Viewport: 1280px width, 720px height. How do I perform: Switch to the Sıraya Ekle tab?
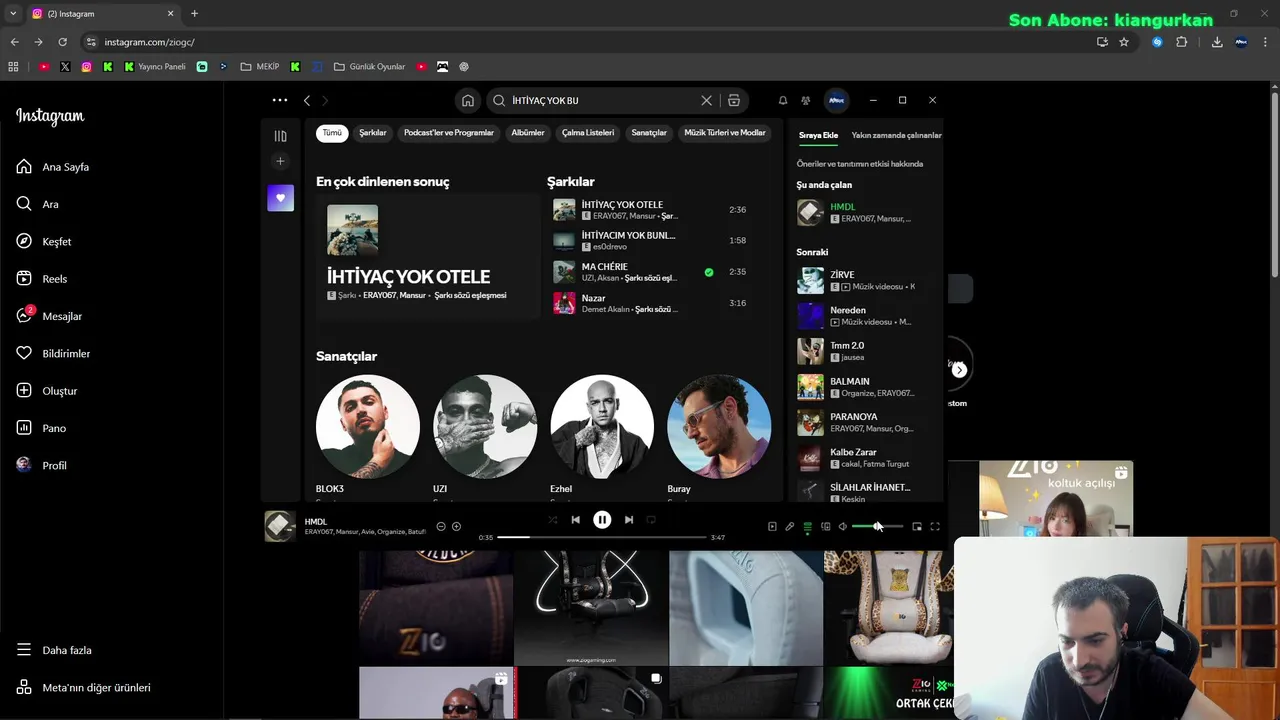tap(818, 135)
